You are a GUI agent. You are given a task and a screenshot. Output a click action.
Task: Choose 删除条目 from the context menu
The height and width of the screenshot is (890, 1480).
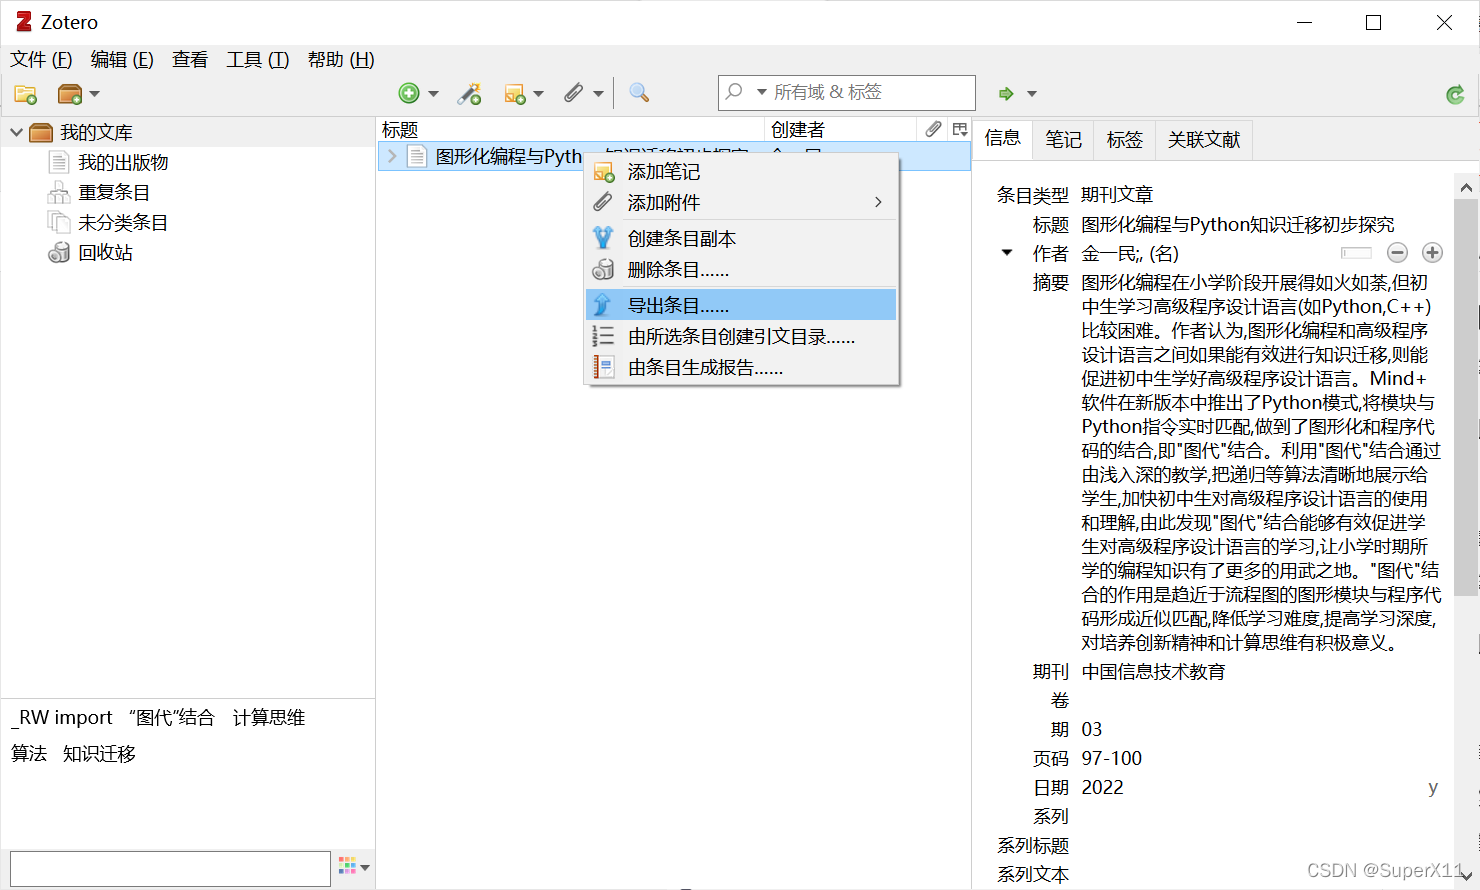(741, 269)
